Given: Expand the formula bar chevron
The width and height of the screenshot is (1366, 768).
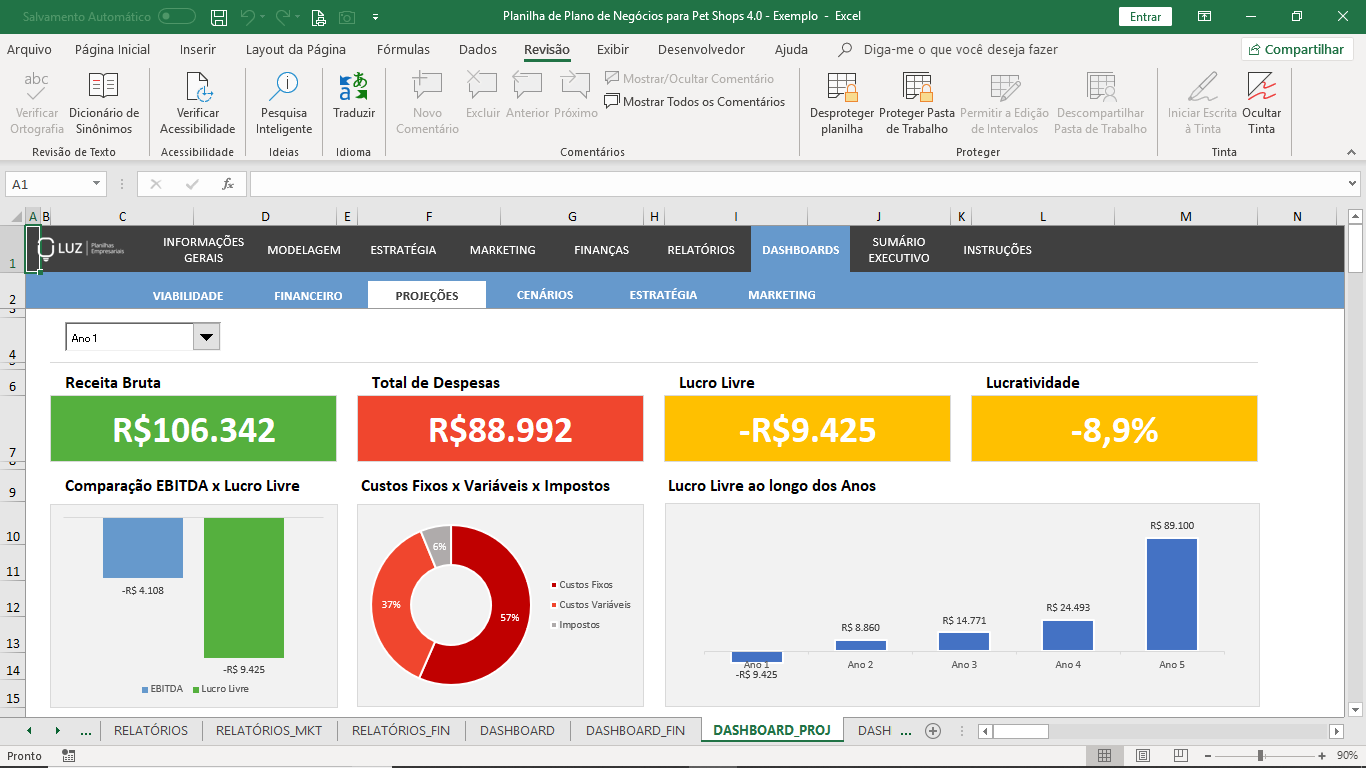Looking at the screenshot, I should (x=1353, y=184).
